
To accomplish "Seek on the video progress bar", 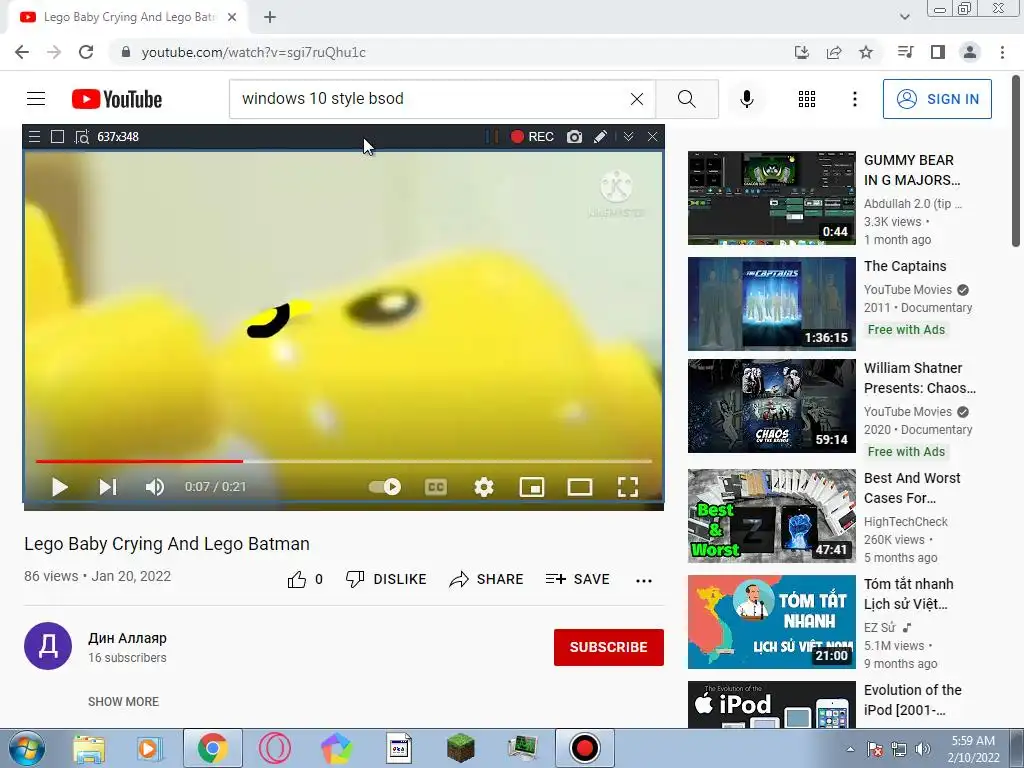I will [344, 461].
